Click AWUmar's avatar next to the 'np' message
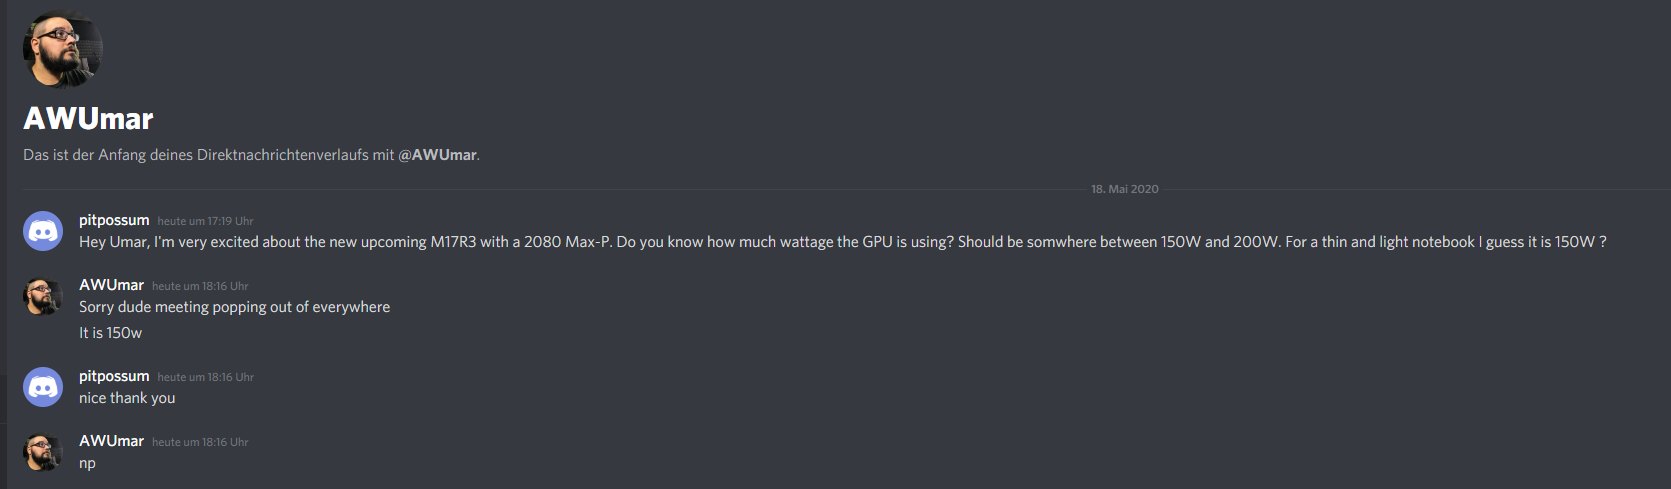Viewport: 1671px width, 489px height. [43, 452]
